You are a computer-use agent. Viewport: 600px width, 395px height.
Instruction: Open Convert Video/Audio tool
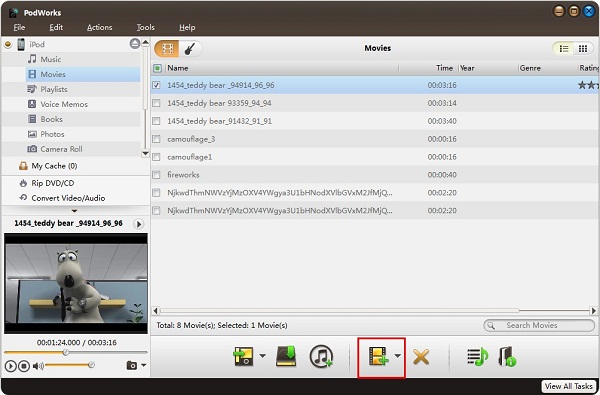click(68, 198)
